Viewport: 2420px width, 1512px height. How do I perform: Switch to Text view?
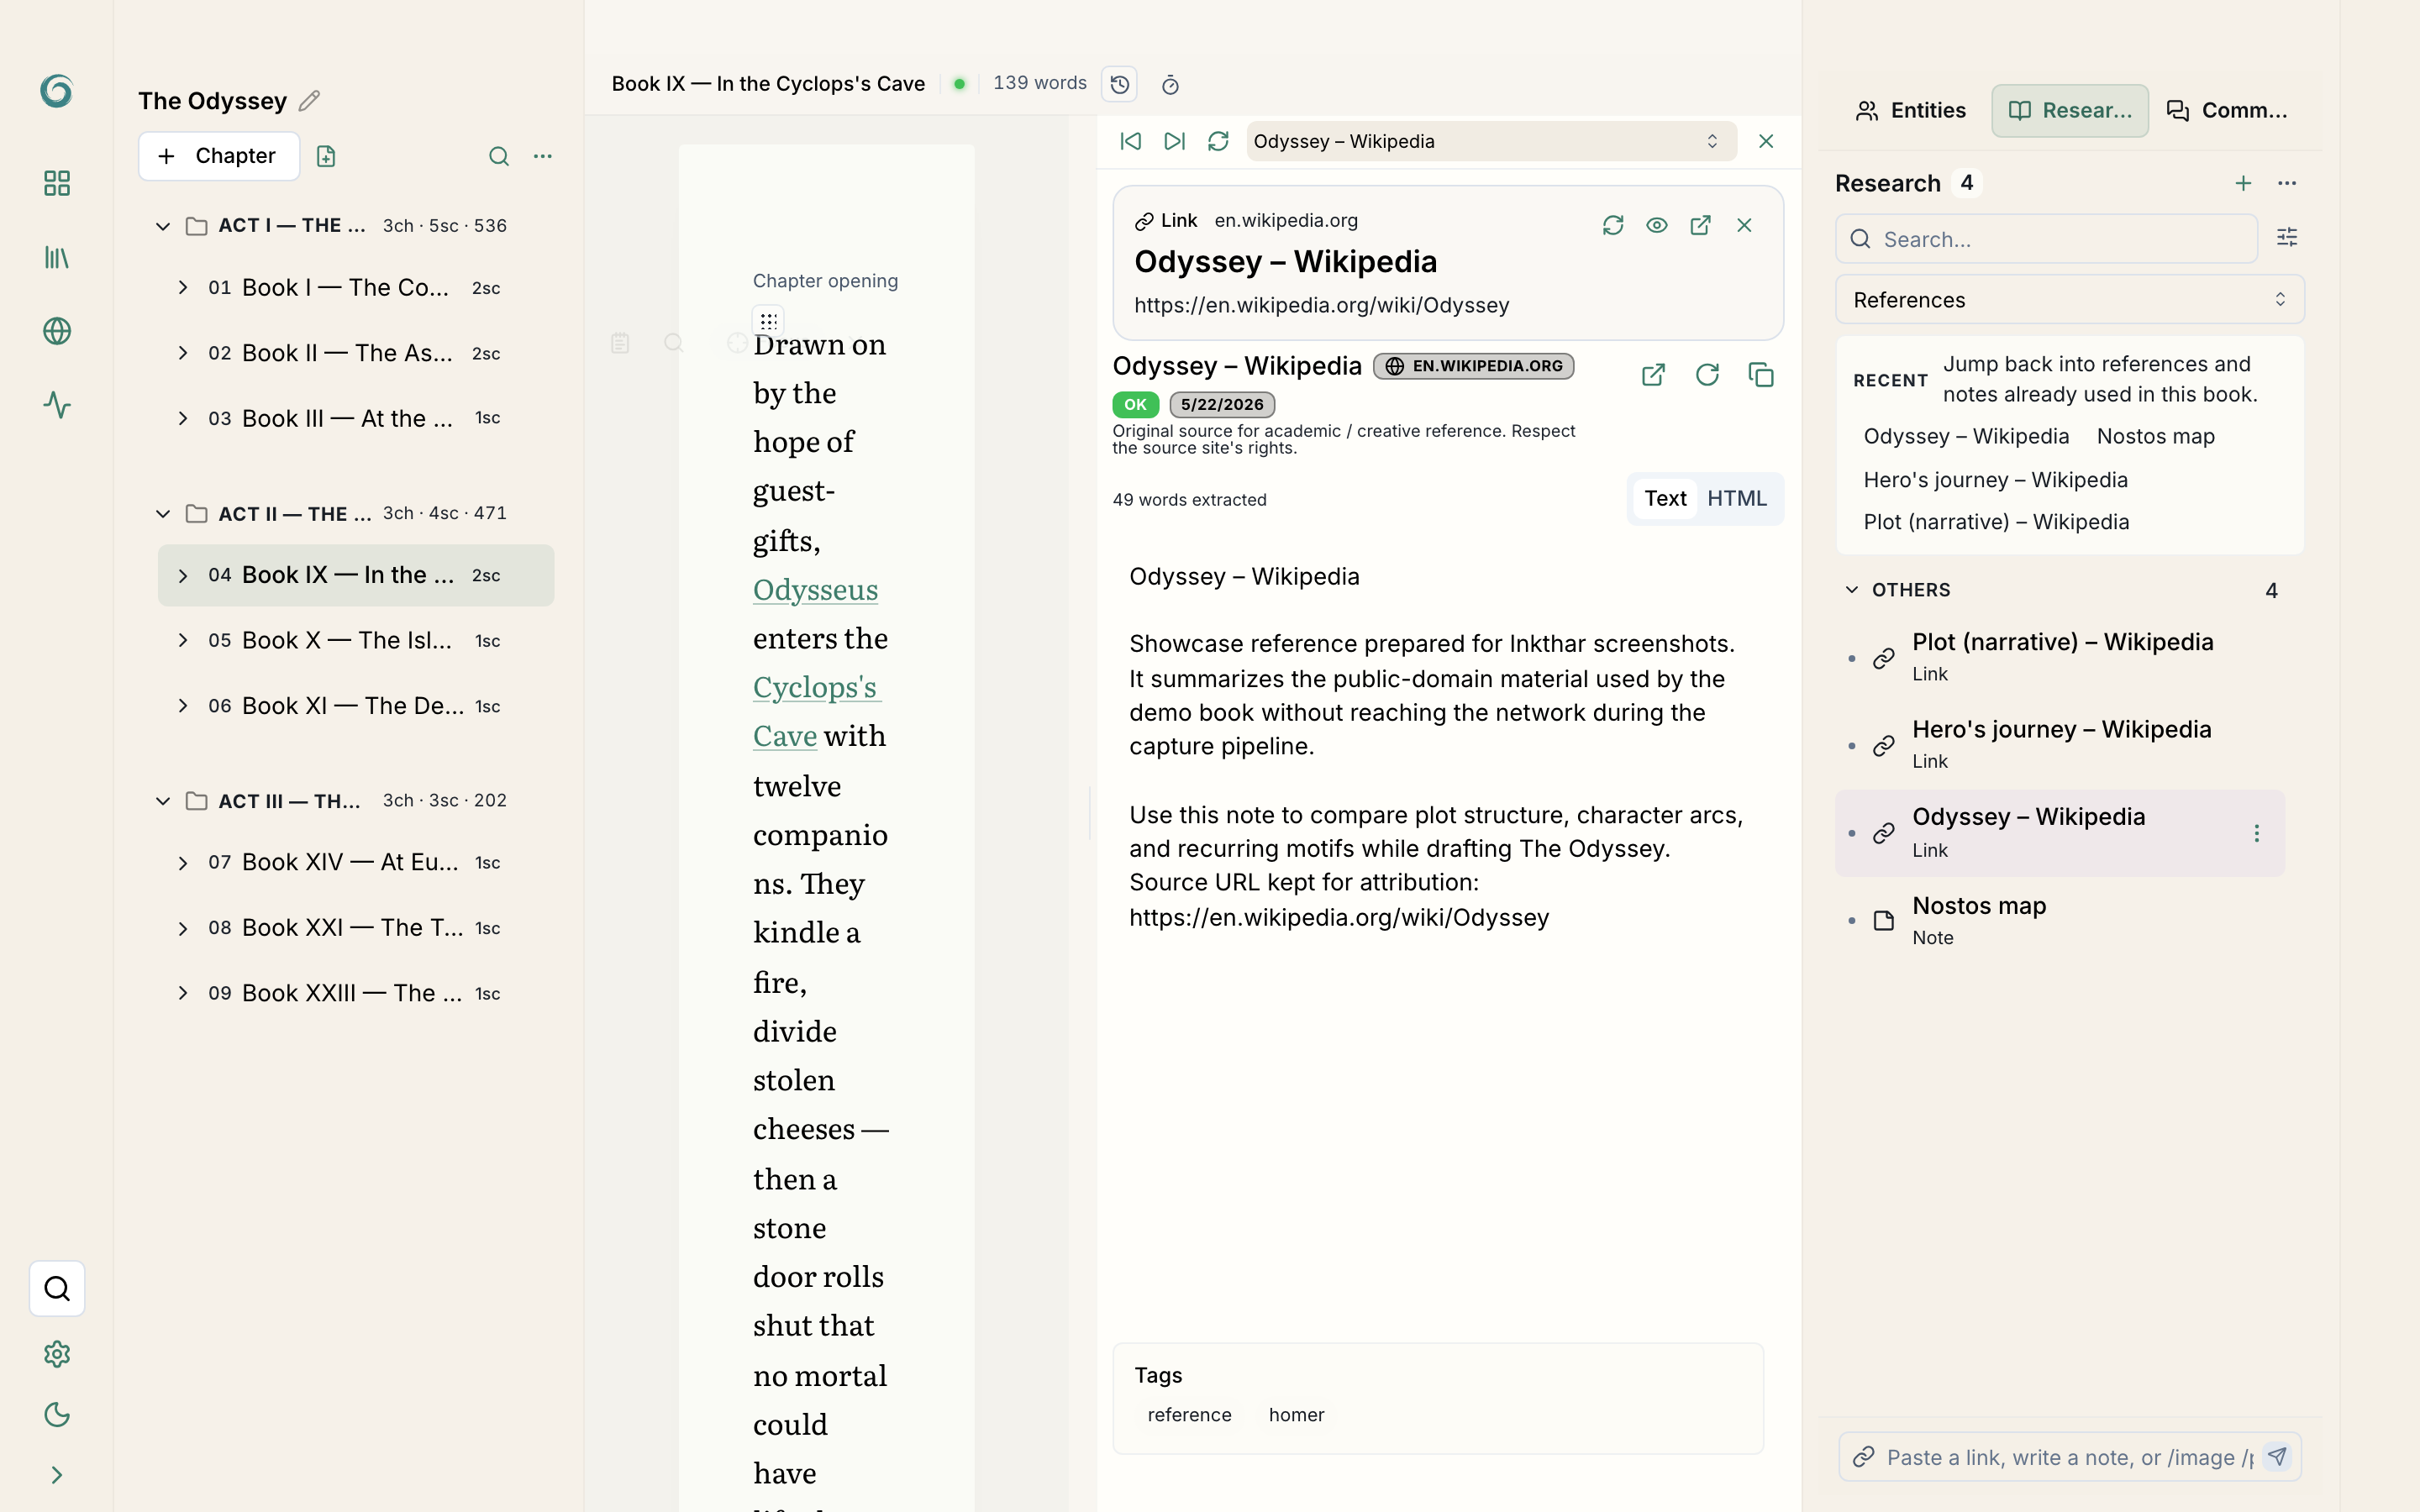pos(1665,498)
